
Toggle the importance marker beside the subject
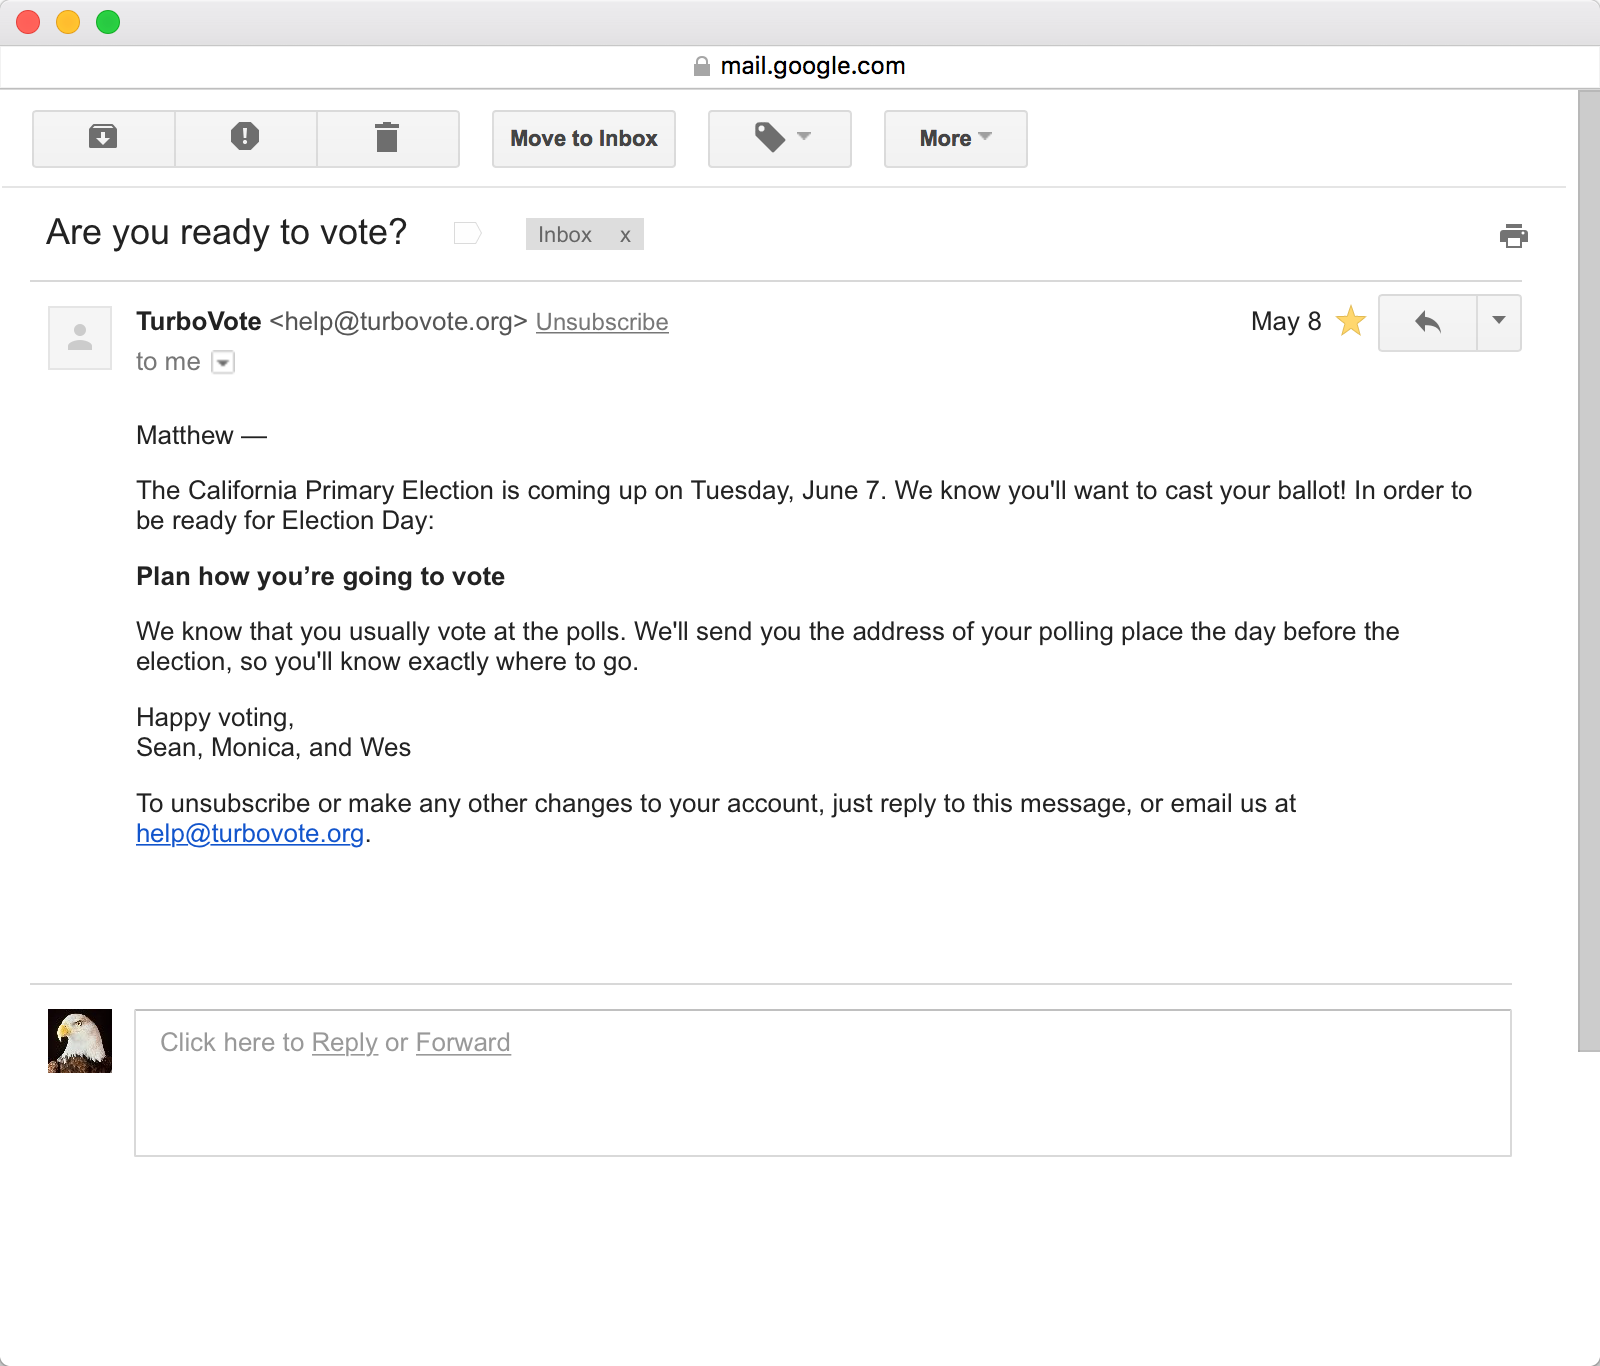(467, 234)
